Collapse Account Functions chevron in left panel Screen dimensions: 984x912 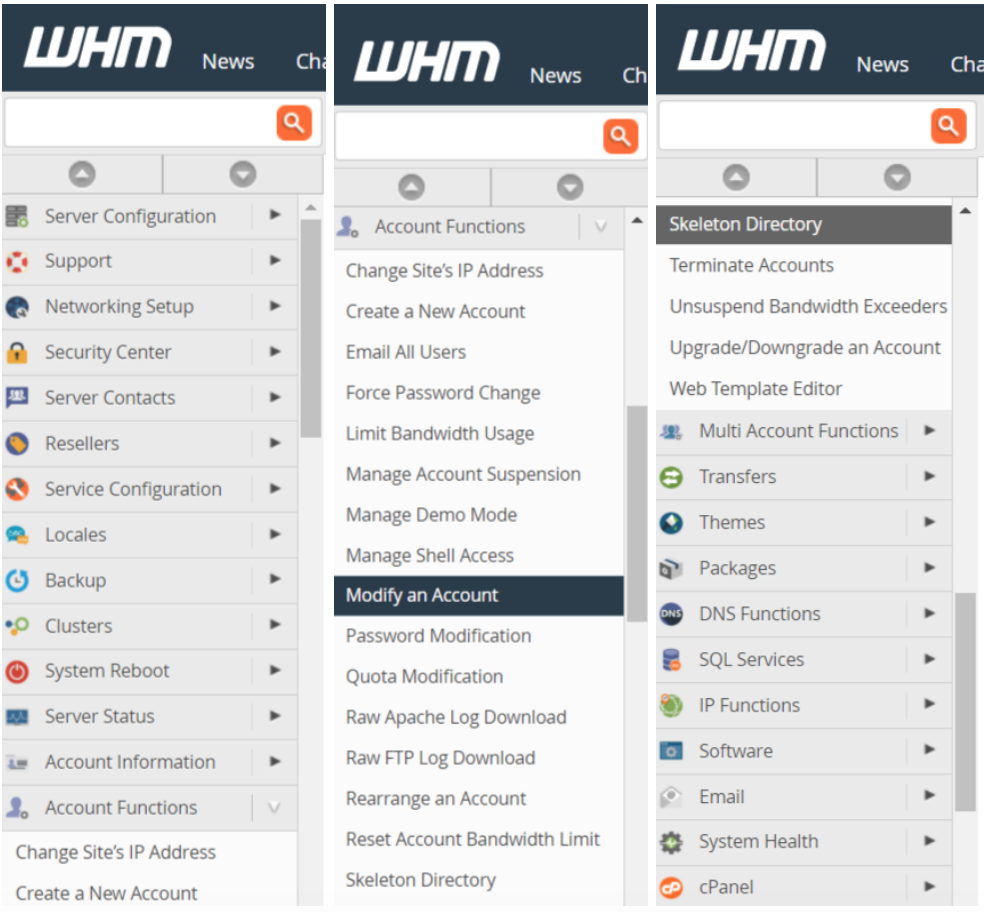click(x=274, y=807)
